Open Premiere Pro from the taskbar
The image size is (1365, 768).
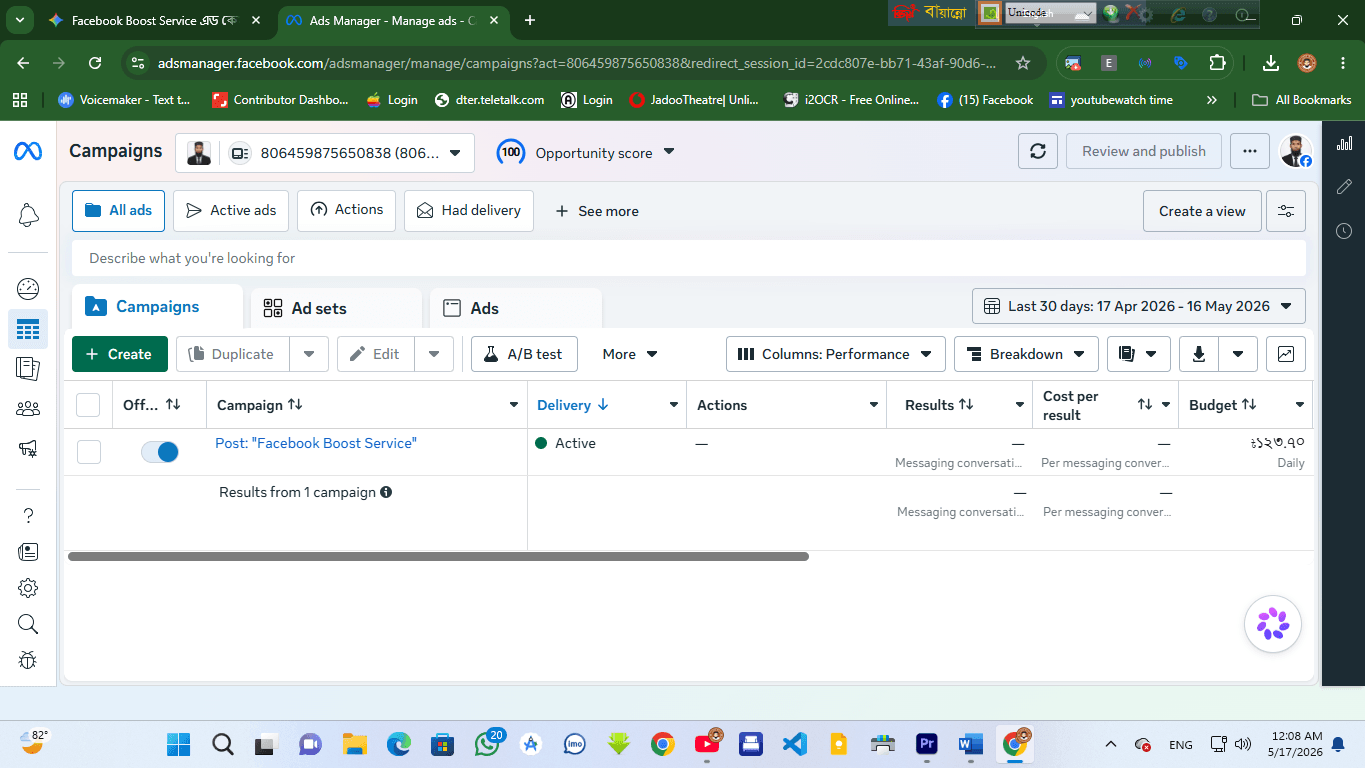click(x=927, y=744)
